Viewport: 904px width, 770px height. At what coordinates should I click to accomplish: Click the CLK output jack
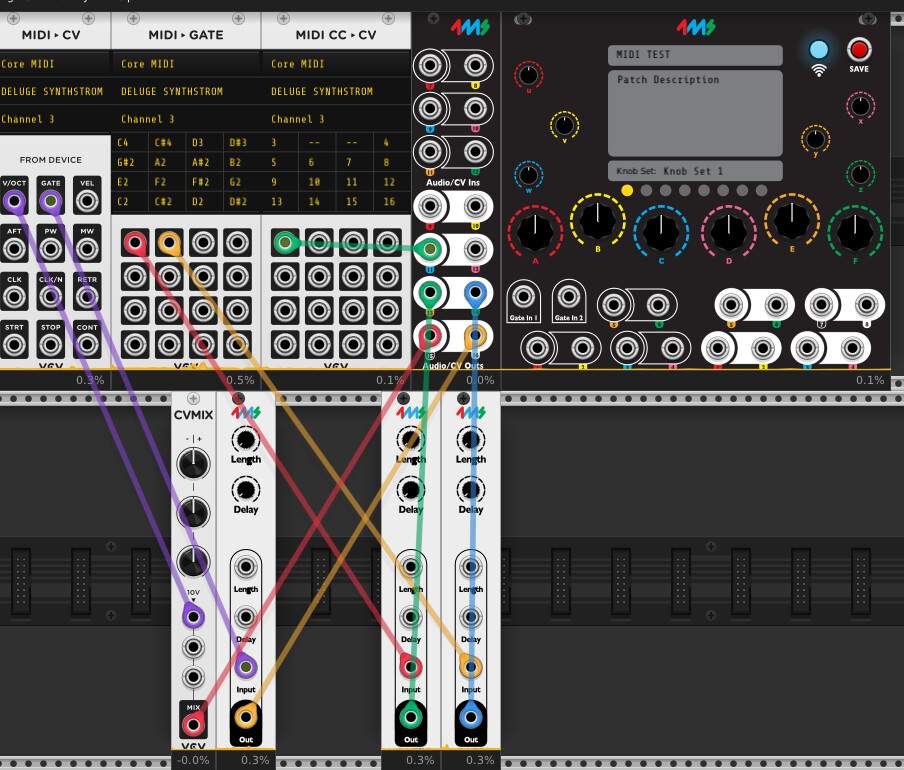[x=14, y=297]
